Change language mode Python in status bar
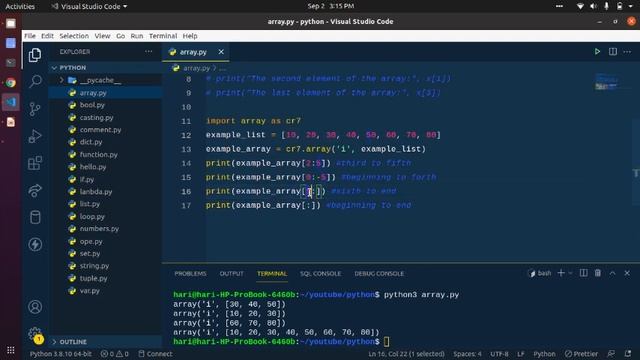This screenshot has height=360, width=640. (x=544, y=353)
